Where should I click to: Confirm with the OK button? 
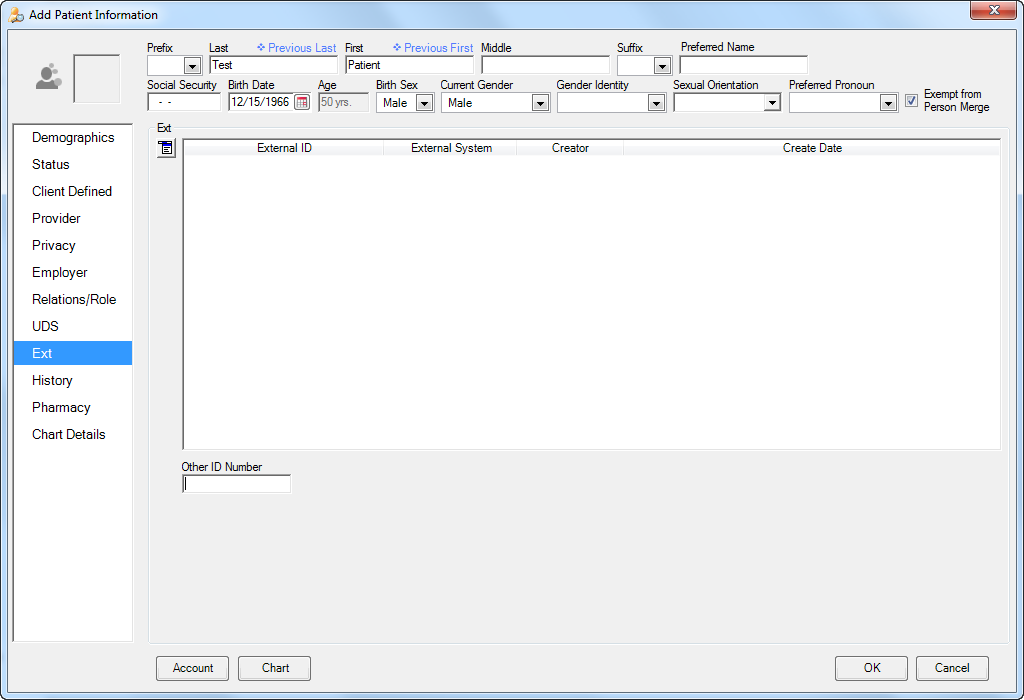point(871,668)
